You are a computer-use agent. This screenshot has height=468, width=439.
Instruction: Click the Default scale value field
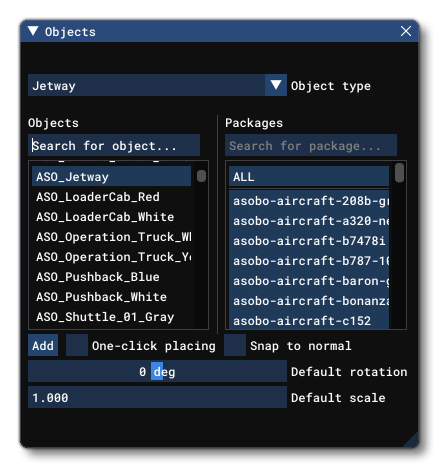[x=157, y=397]
